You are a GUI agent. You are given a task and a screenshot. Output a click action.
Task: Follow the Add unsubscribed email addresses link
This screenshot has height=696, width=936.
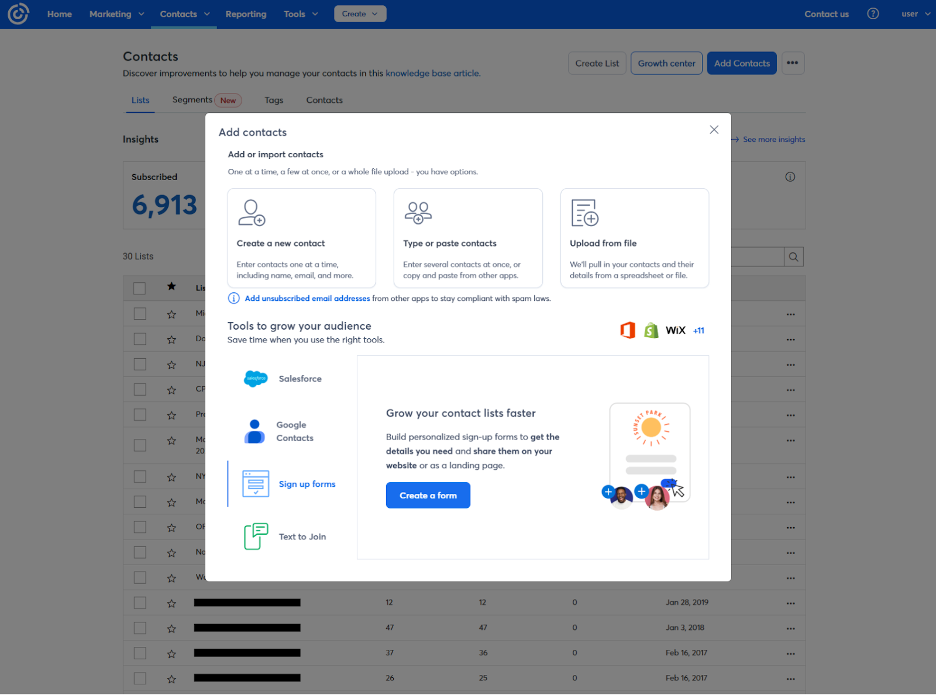point(307,298)
